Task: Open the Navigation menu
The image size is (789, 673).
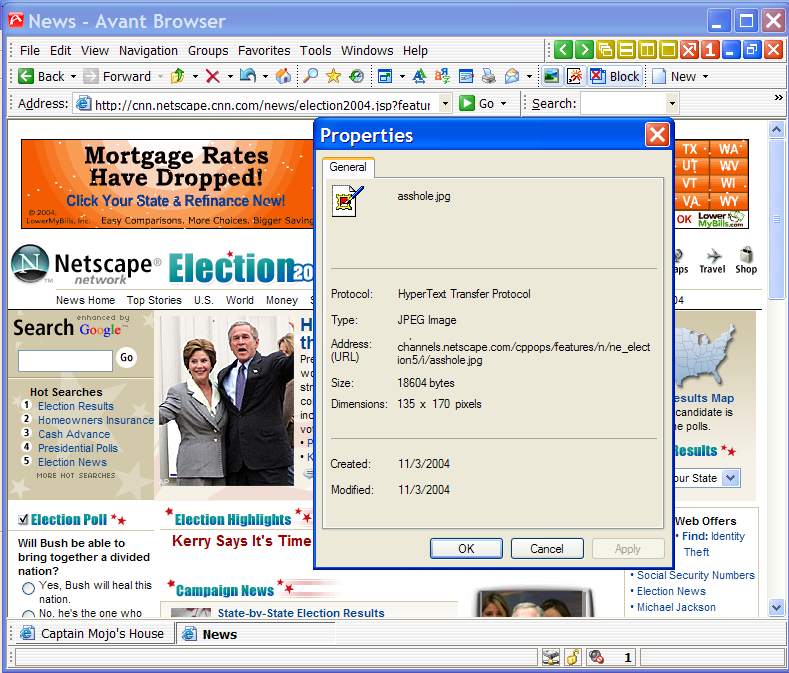Action: pos(148,50)
